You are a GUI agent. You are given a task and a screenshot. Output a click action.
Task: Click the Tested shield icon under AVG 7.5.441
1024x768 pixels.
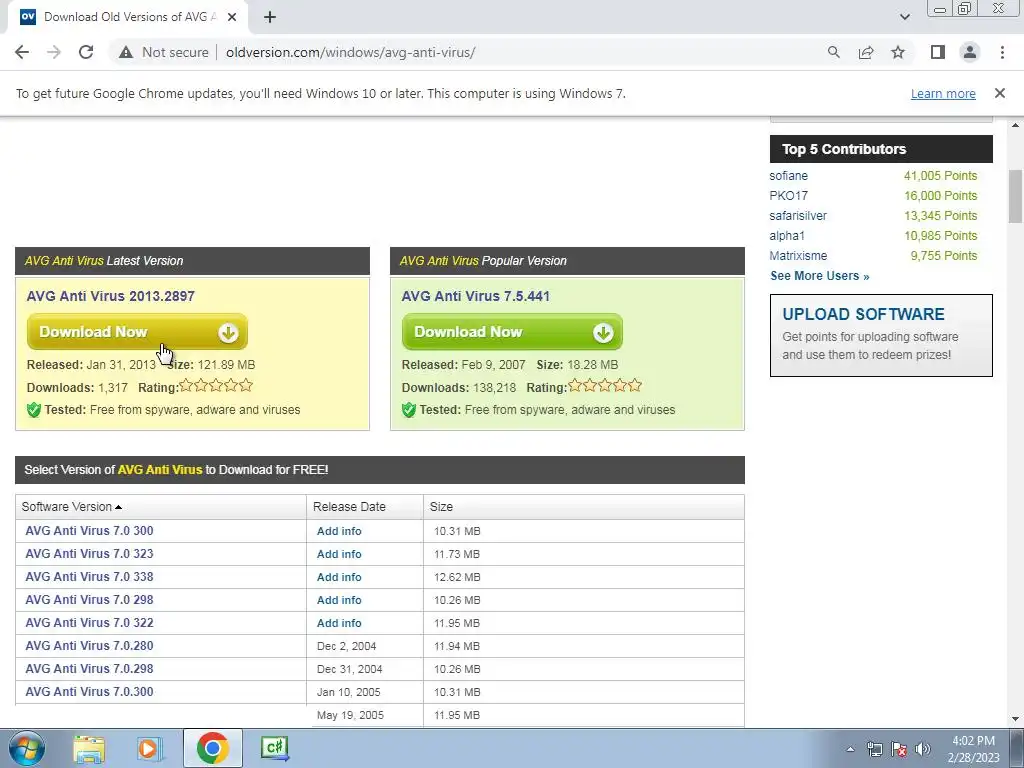pos(409,410)
